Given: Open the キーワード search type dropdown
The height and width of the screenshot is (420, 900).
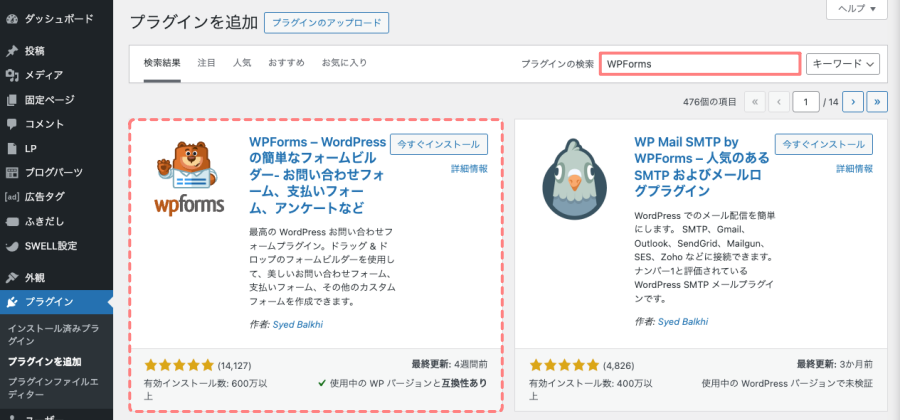Looking at the screenshot, I should pyautogui.click(x=843, y=64).
